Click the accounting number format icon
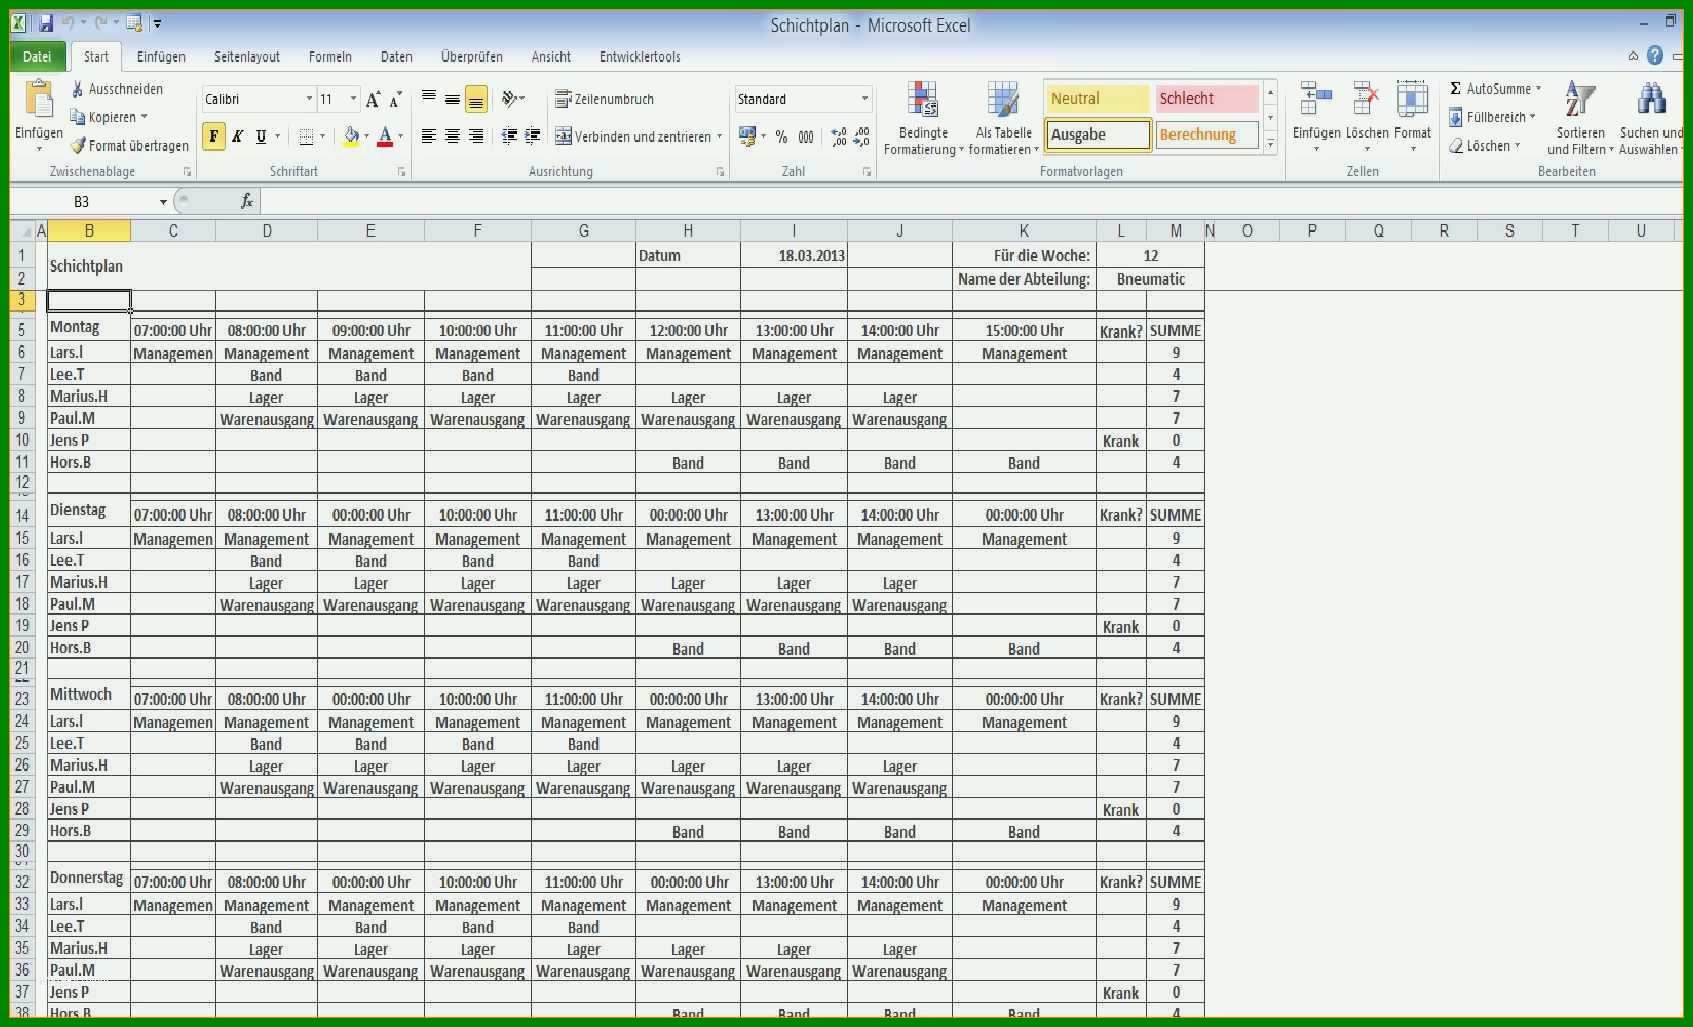 [747, 137]
